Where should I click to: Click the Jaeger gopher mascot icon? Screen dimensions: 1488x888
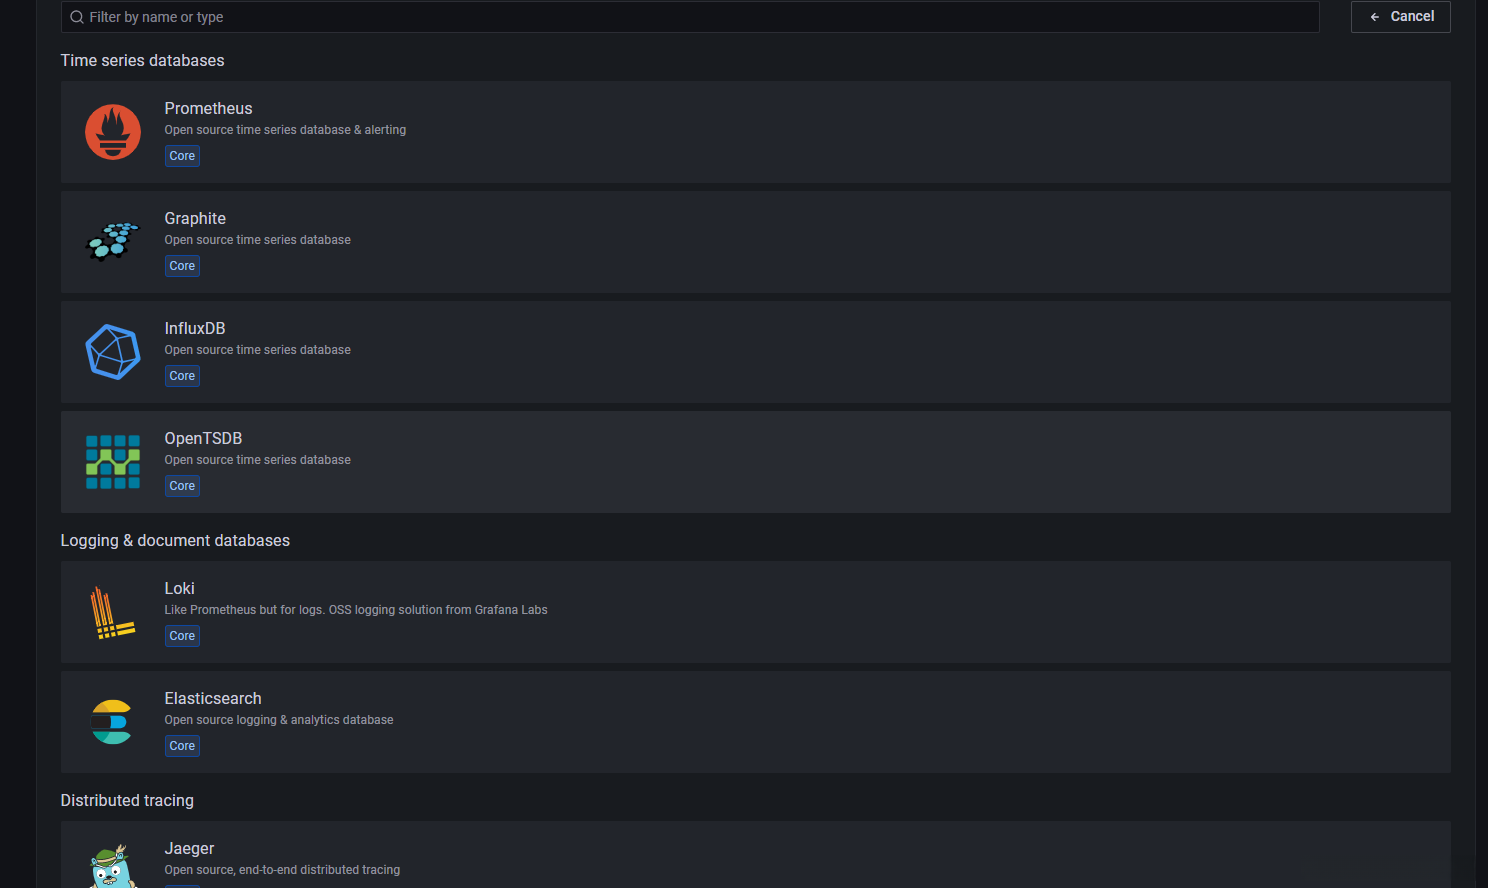click(x=113, y=867)
